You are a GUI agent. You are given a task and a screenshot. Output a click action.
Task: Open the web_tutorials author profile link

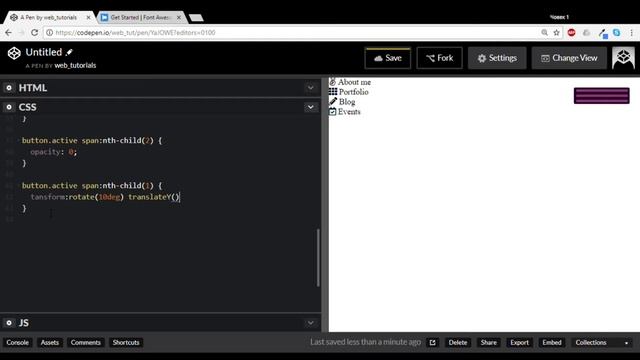click(75, 66)
